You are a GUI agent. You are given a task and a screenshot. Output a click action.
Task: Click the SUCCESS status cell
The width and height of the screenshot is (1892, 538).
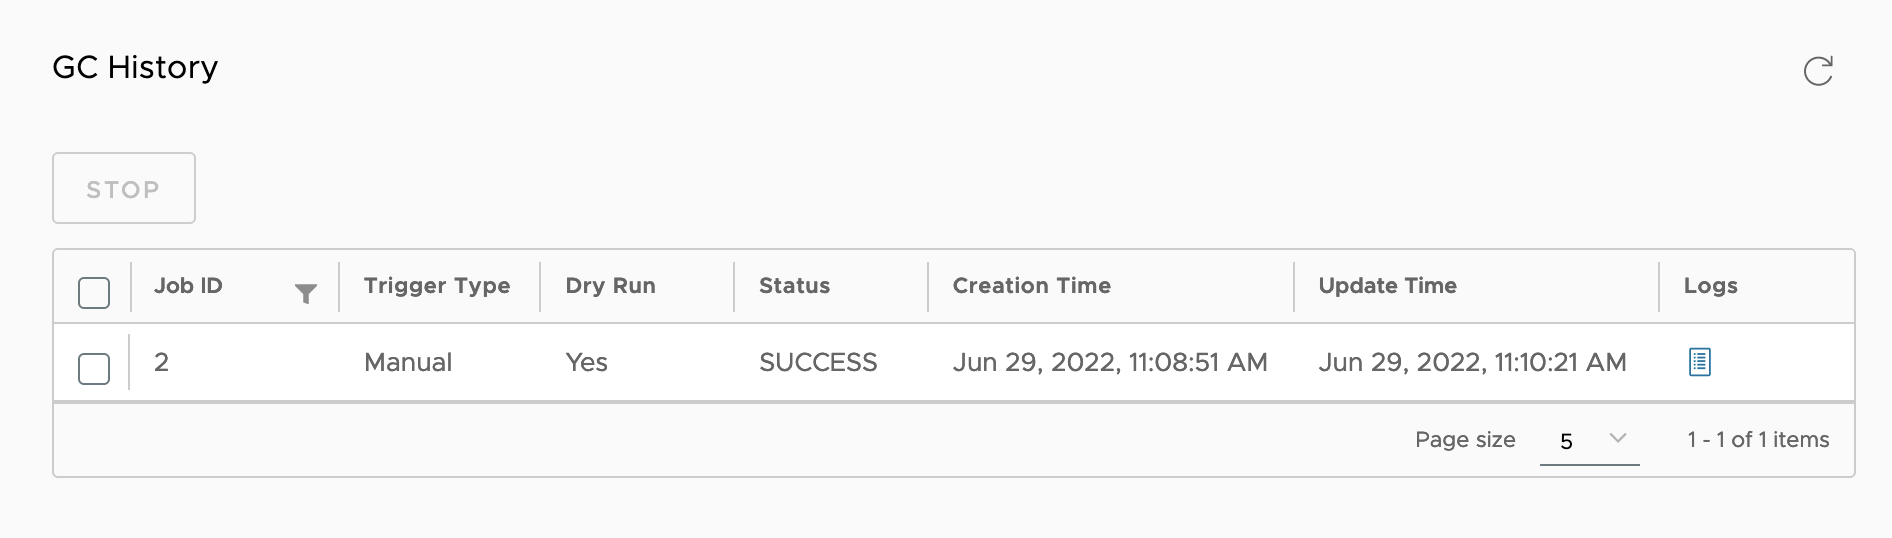point(818,362)
